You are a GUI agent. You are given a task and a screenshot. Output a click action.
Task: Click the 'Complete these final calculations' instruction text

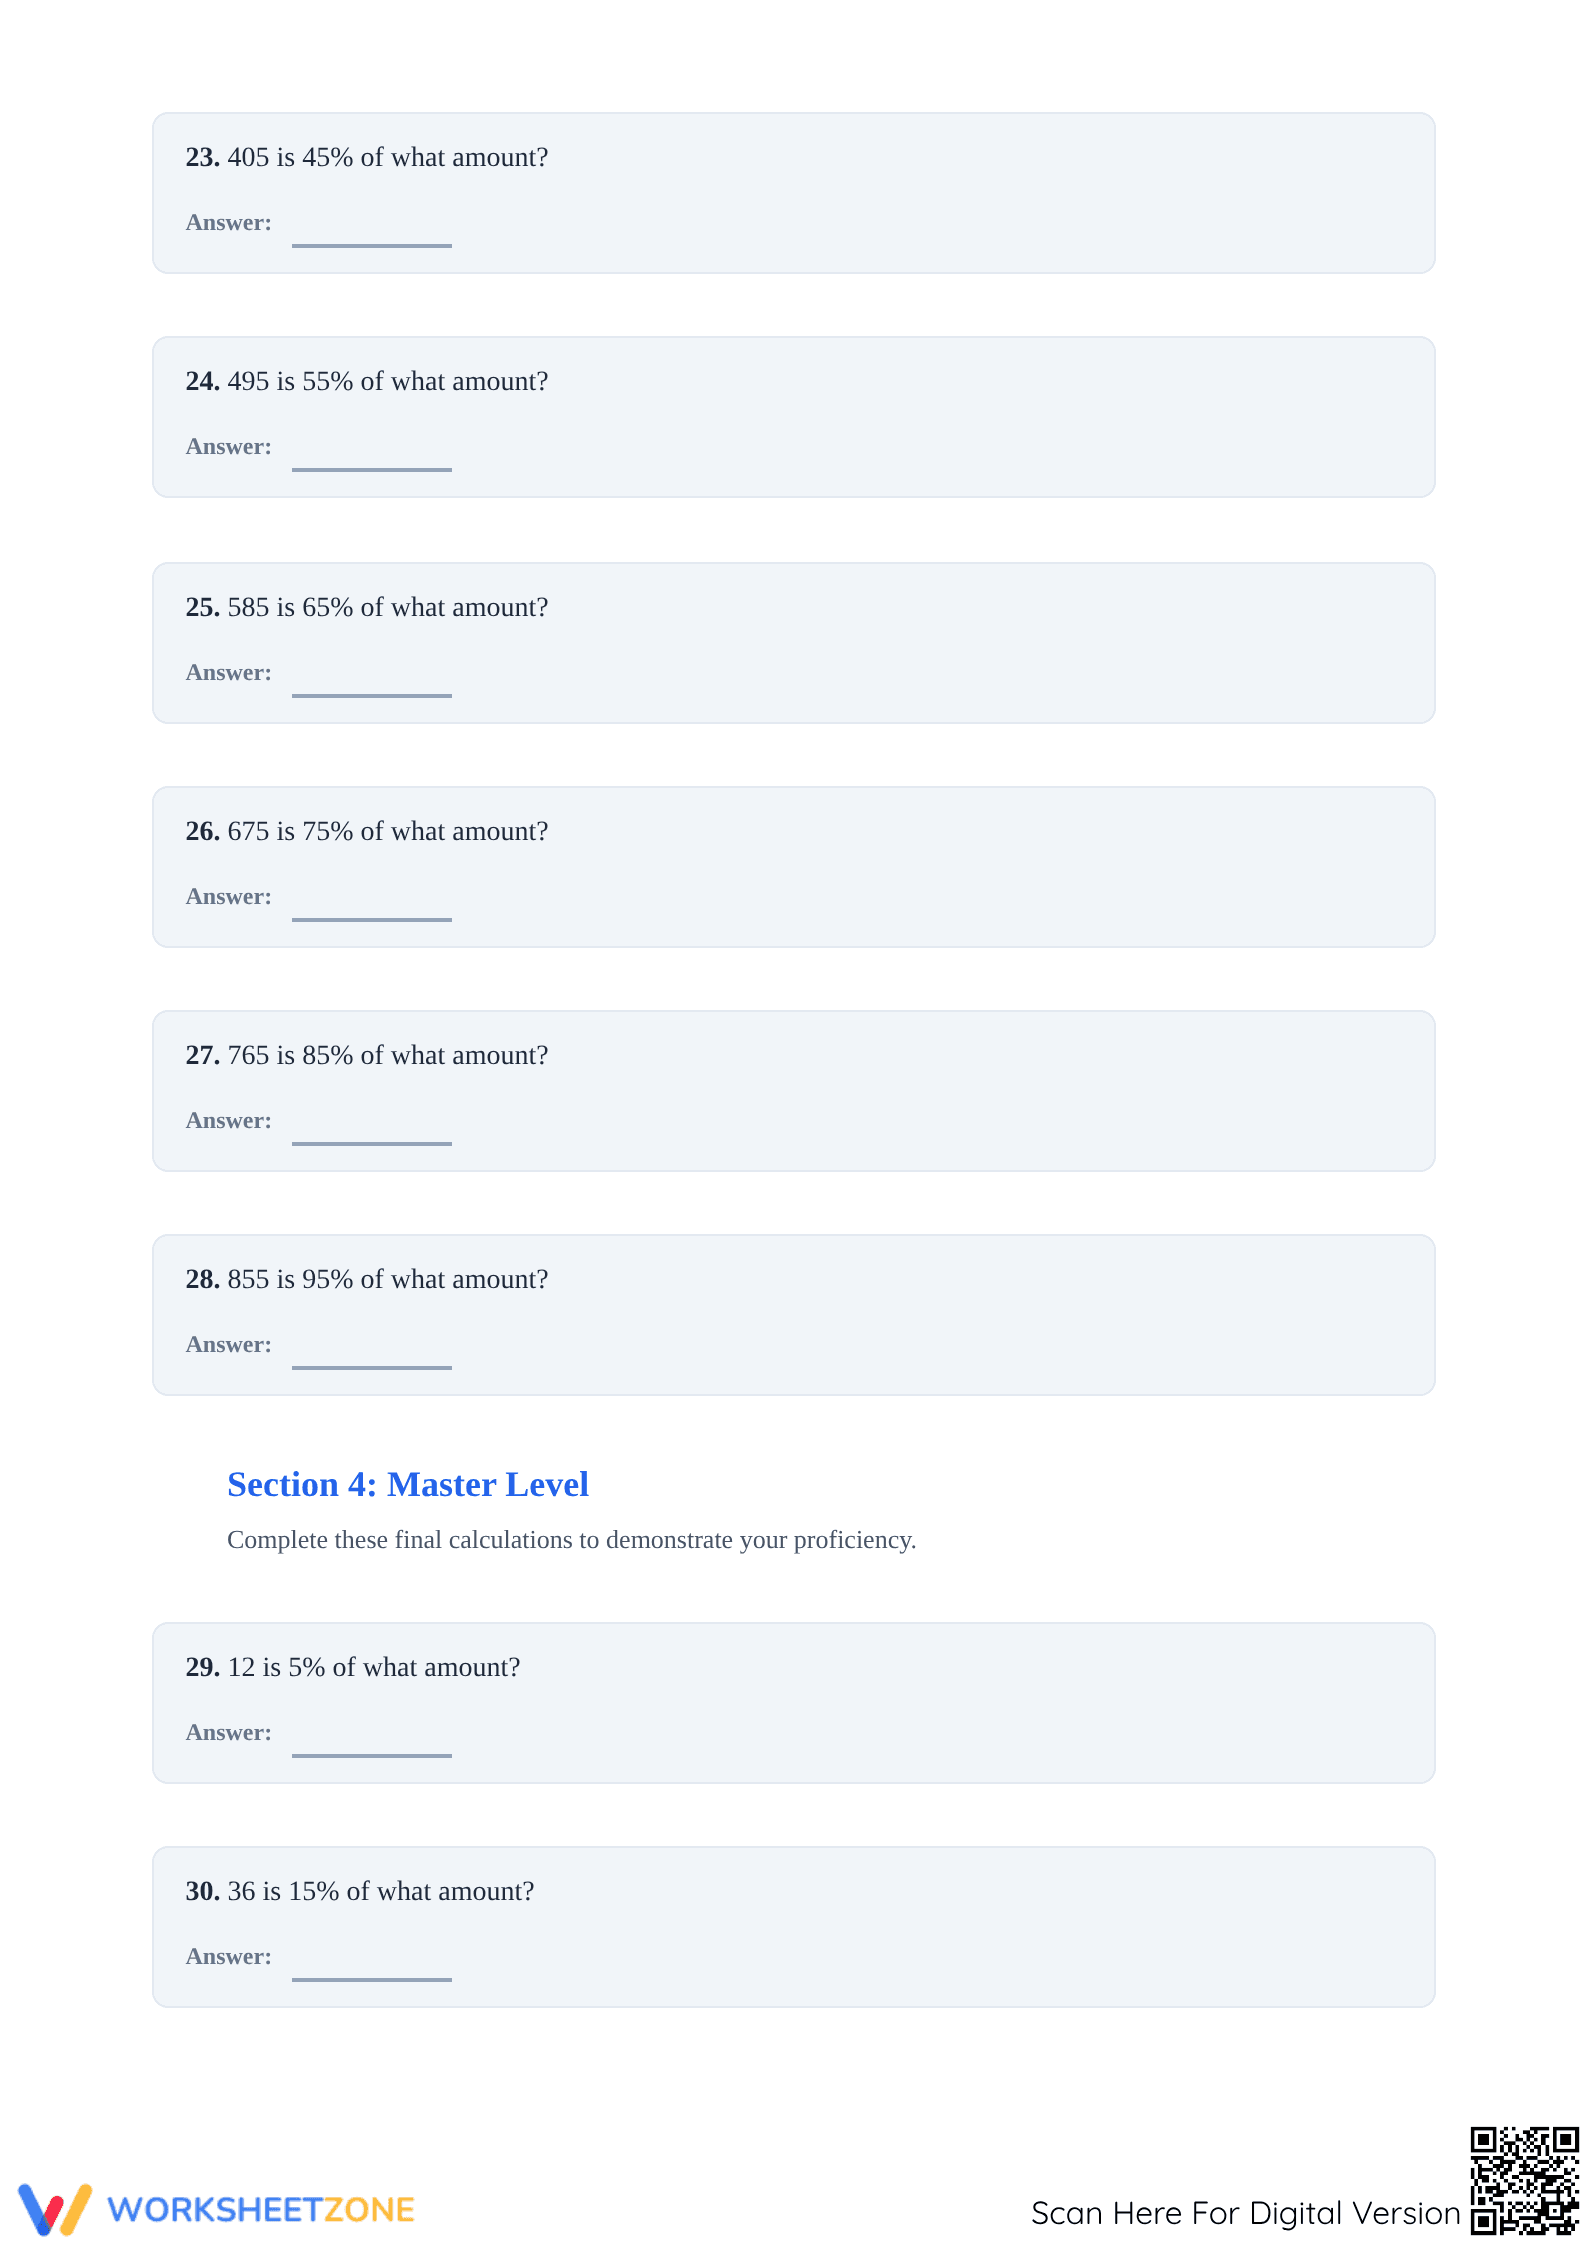(572, 1540)
